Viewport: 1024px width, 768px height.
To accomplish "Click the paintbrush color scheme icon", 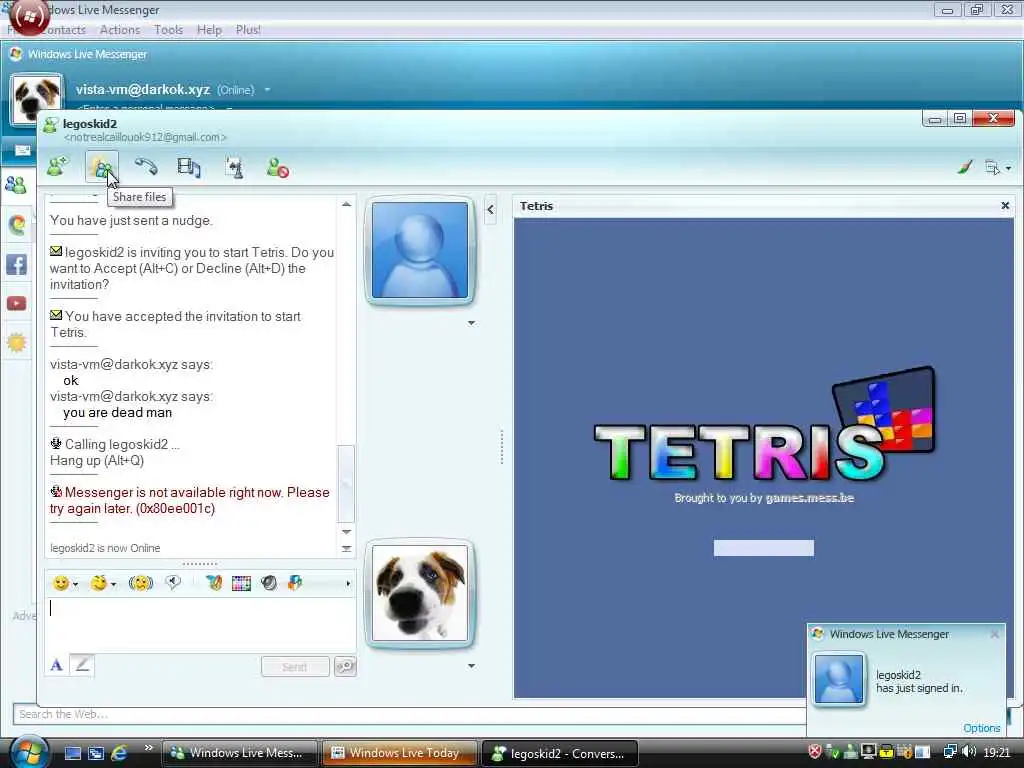I will point(965,167).
